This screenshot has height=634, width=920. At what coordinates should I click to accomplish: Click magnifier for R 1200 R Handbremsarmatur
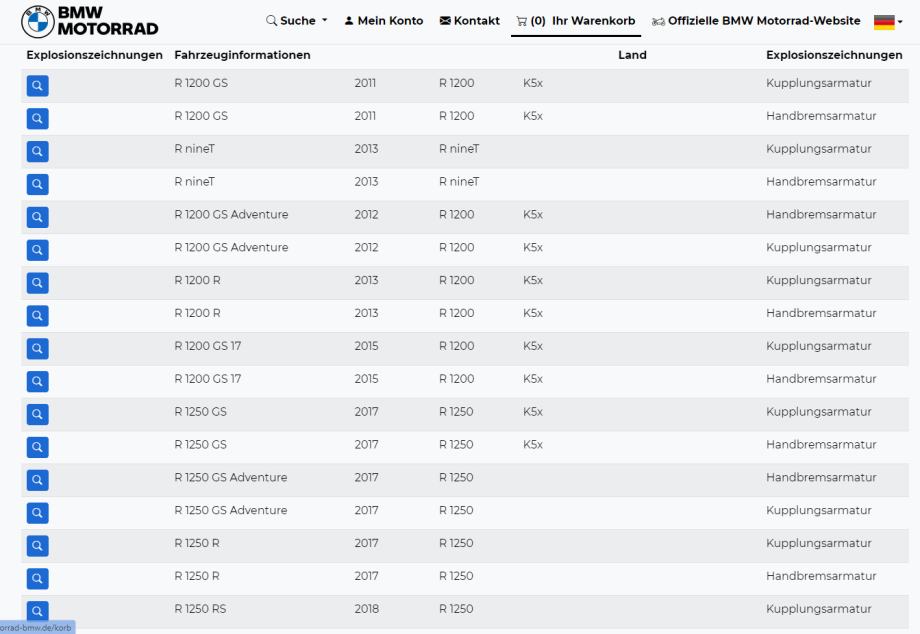(37, 316)
